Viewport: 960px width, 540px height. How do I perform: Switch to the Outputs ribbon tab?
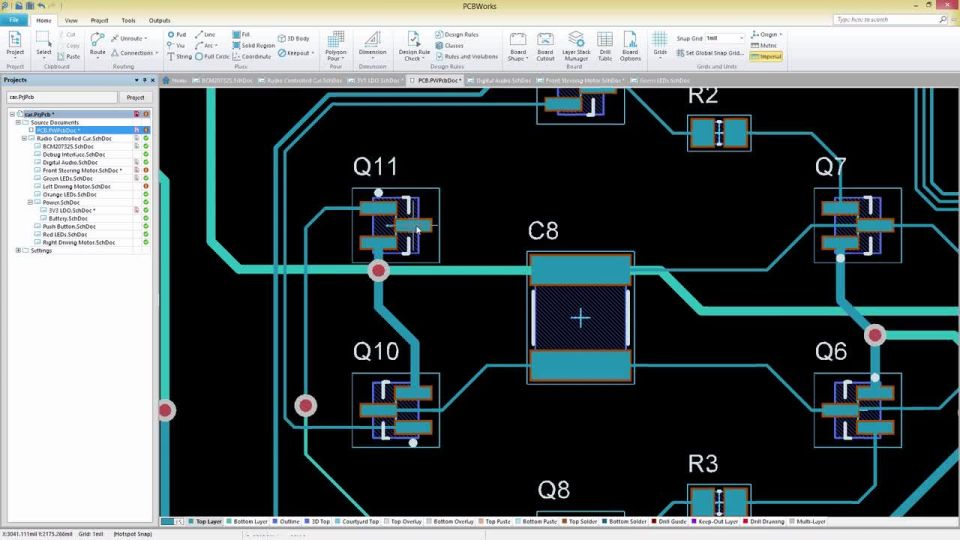click(159, 21)
